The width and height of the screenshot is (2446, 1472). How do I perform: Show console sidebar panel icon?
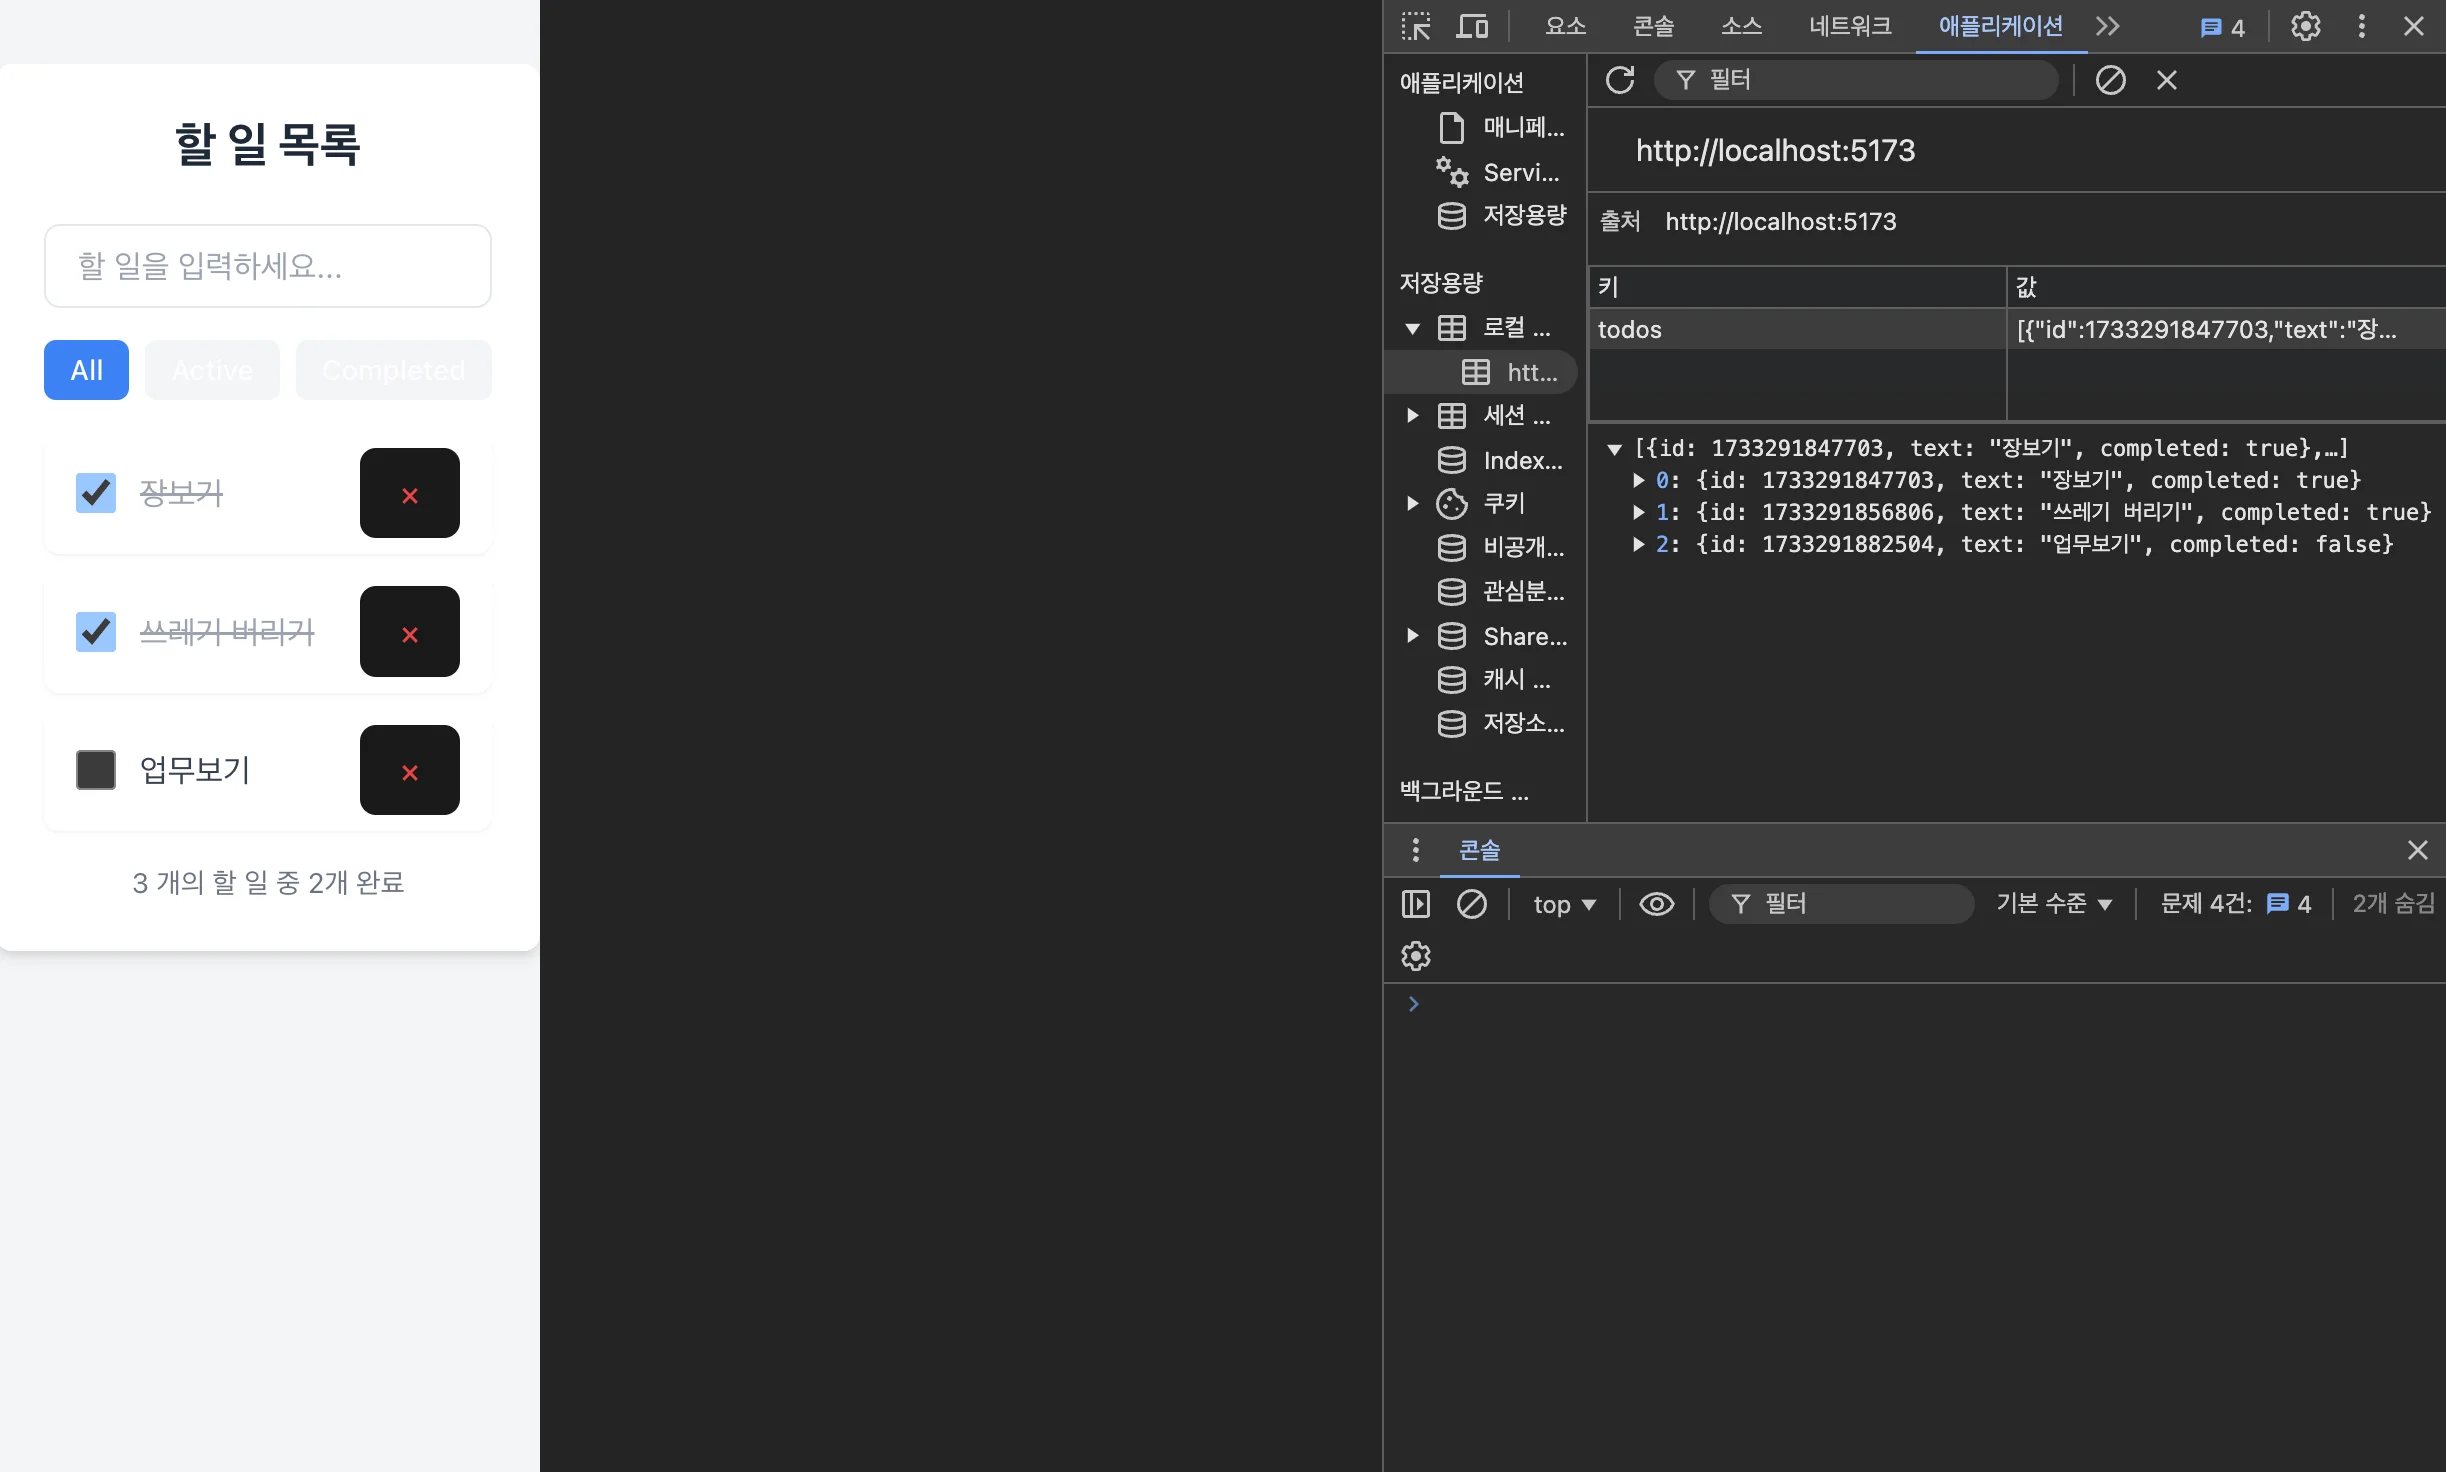click(x=1415, y=904)
